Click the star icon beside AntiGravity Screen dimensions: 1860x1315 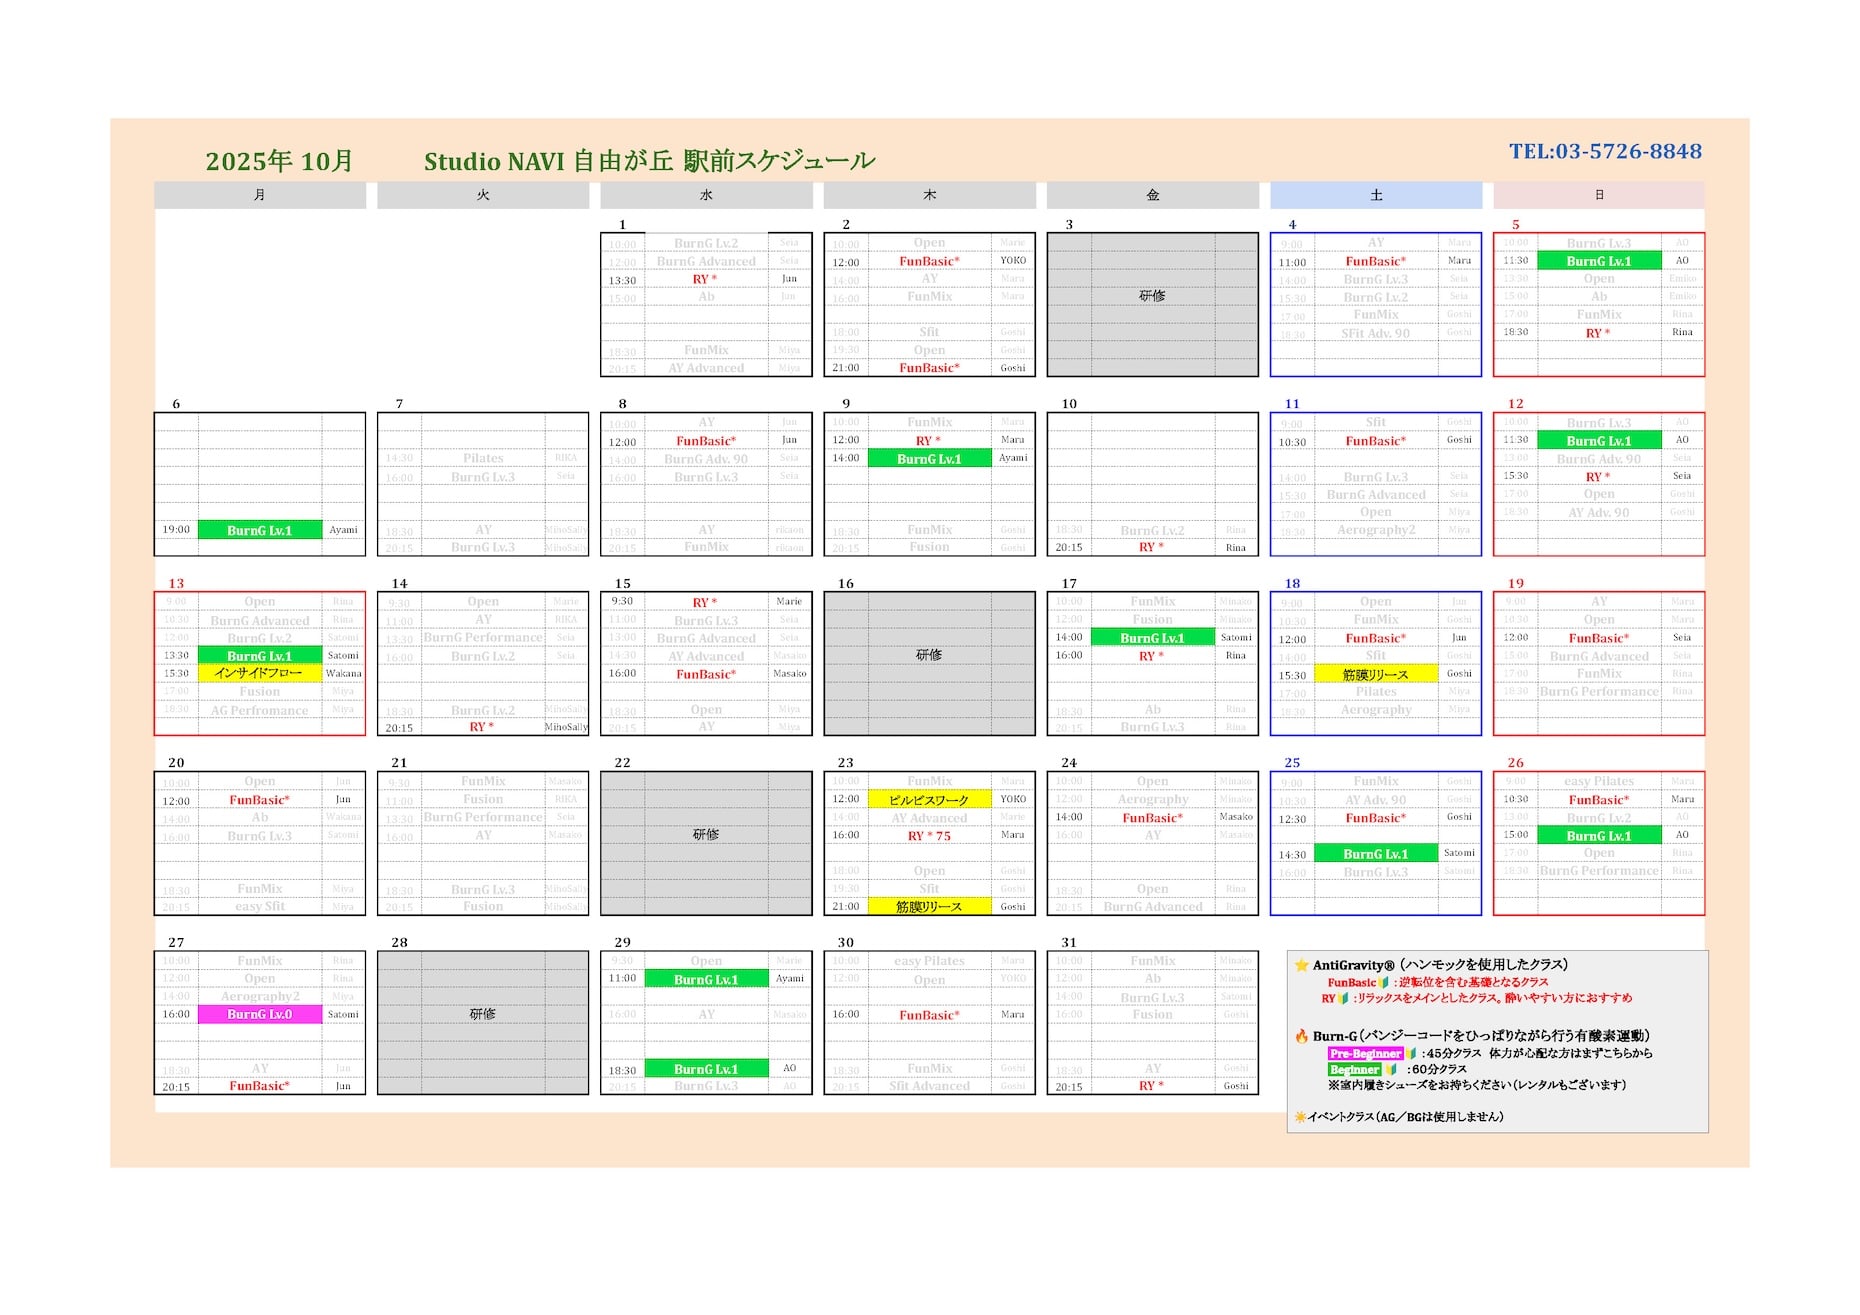(1301, 966)
